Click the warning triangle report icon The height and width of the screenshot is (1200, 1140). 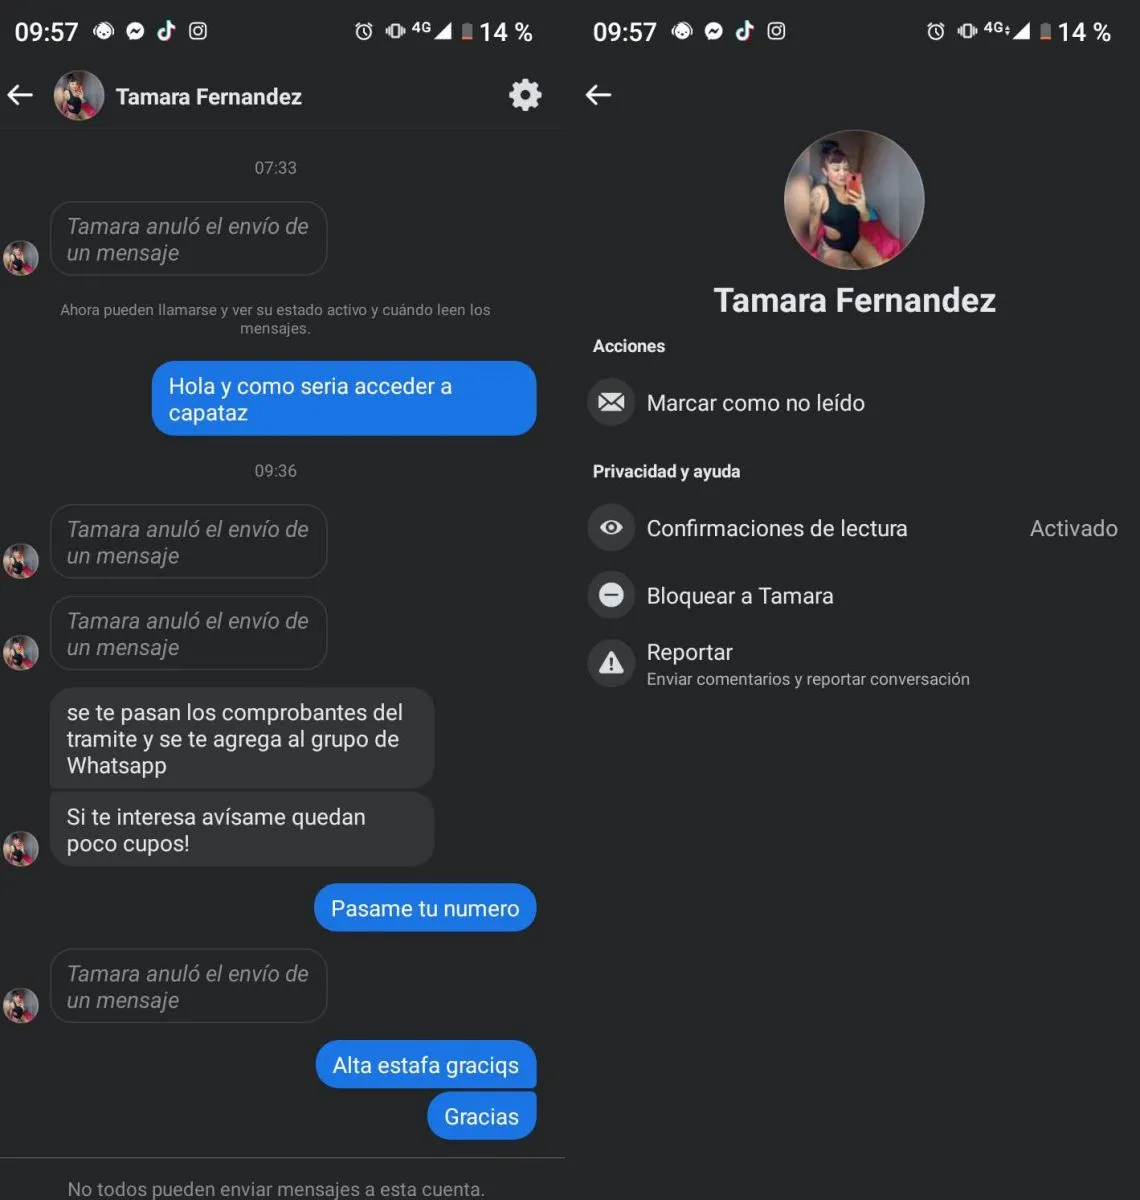coord(611,662)
